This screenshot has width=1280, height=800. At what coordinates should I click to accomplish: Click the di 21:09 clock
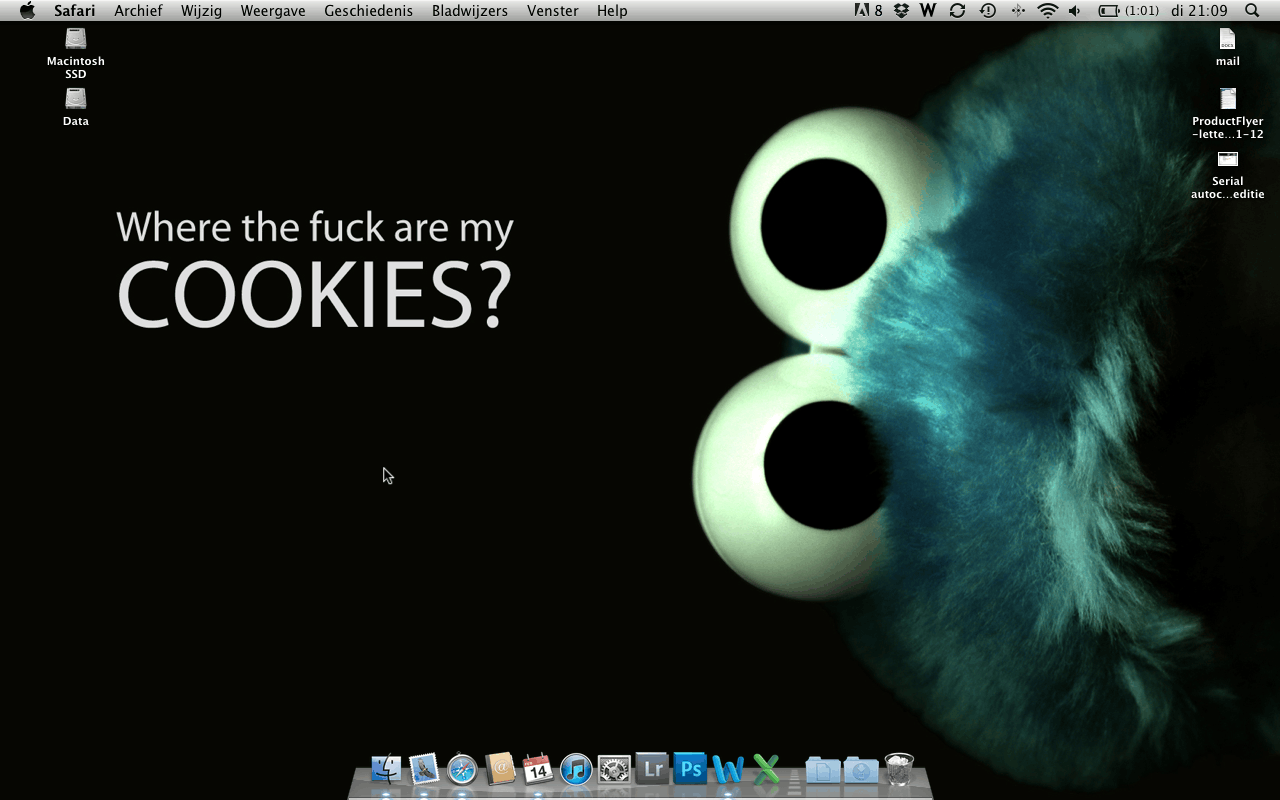click(x=1199, y=11)
